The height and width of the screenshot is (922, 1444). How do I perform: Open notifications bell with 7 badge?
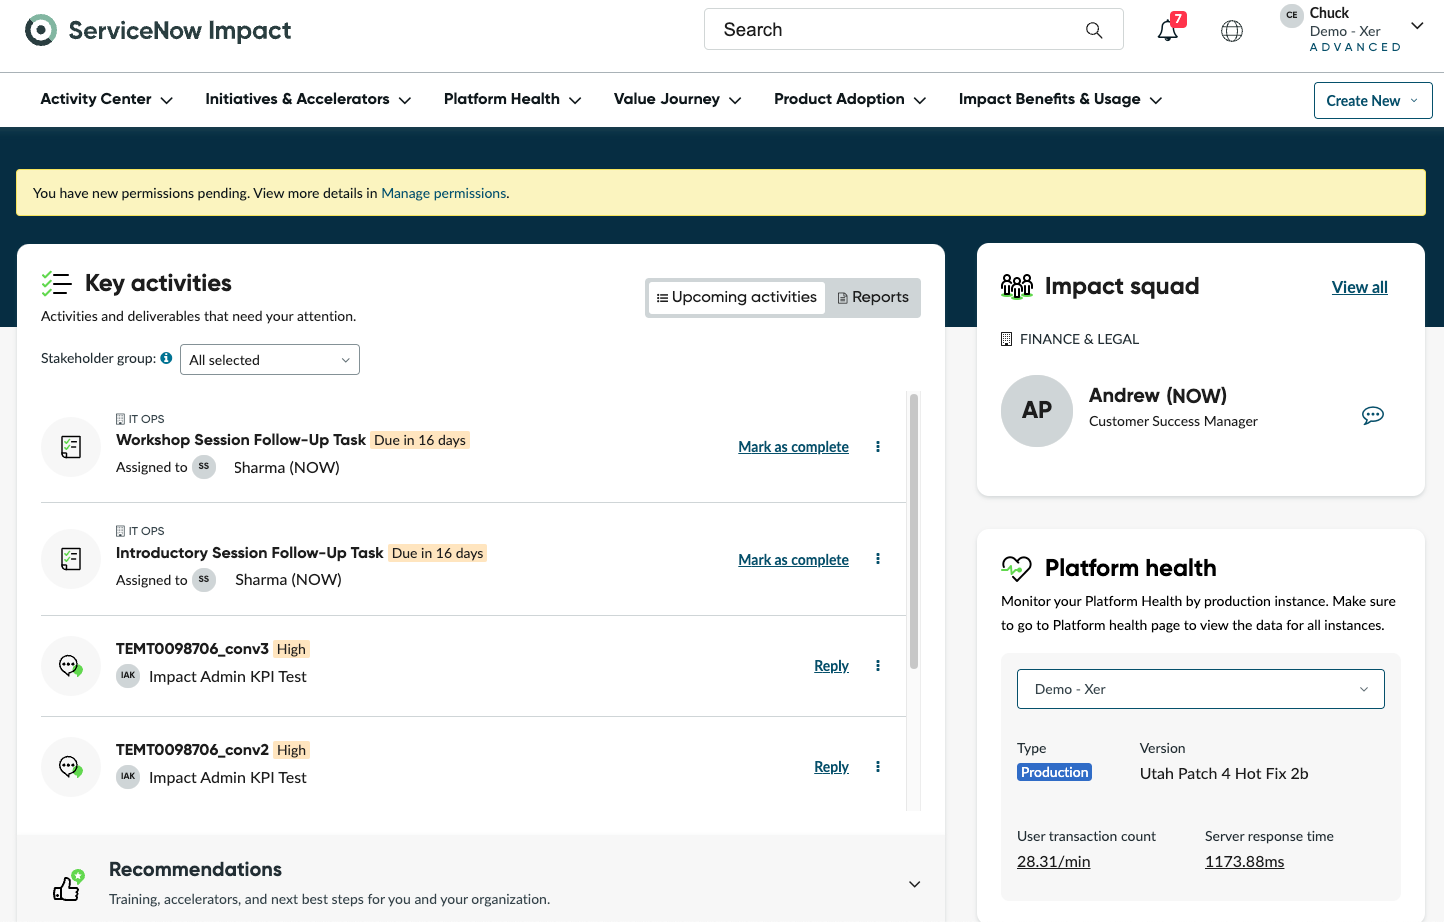click(1169, 29)
